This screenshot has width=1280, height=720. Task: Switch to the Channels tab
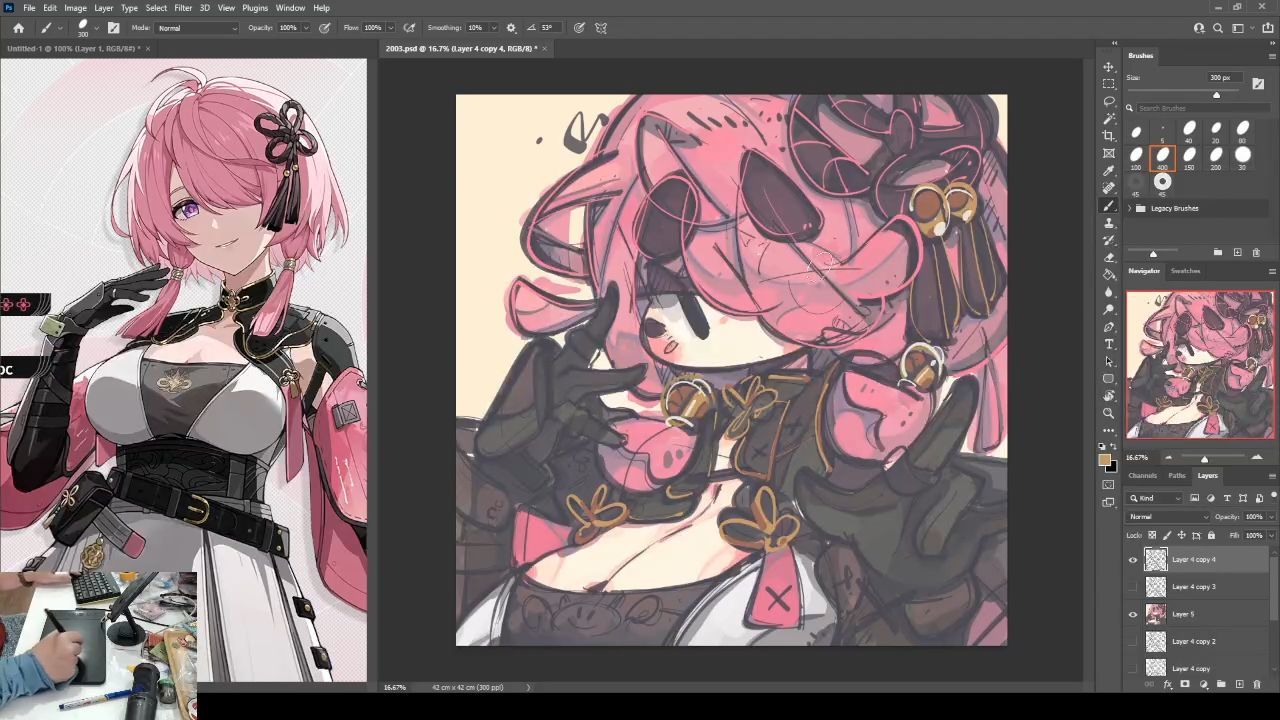1143,476
